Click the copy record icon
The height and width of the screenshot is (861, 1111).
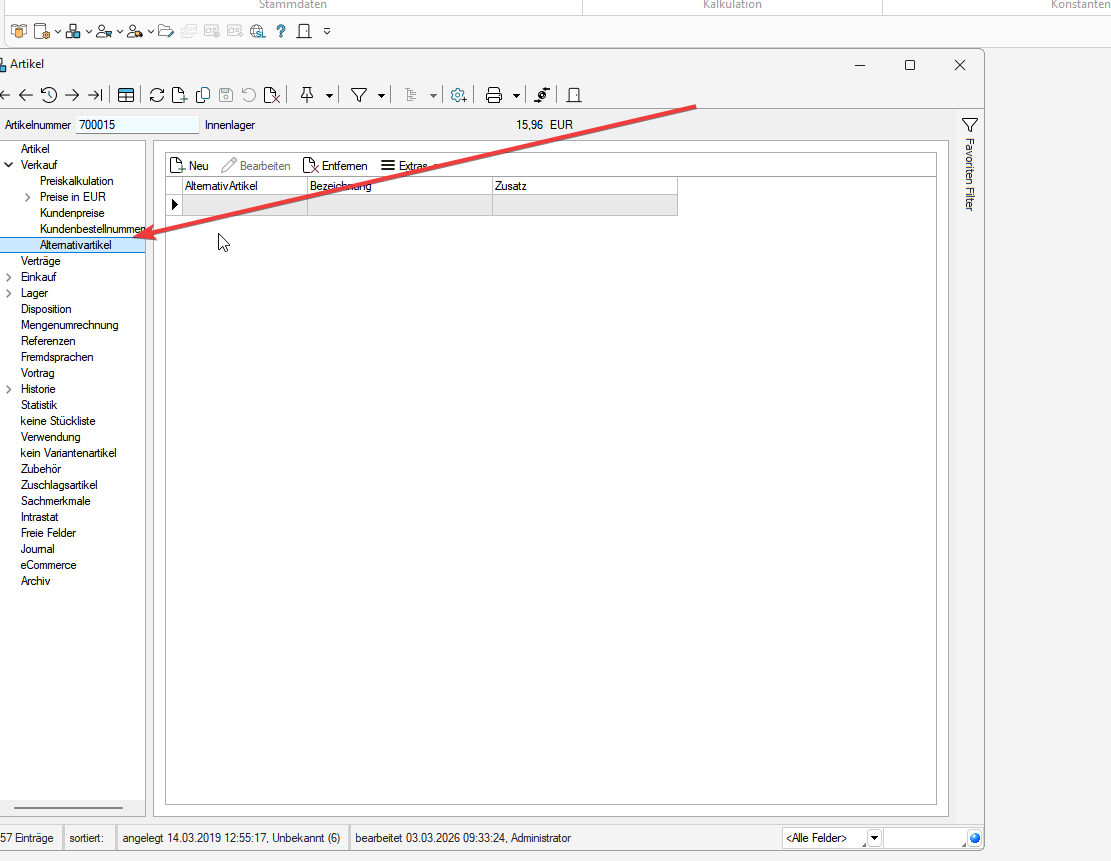(x=203, y=95)
